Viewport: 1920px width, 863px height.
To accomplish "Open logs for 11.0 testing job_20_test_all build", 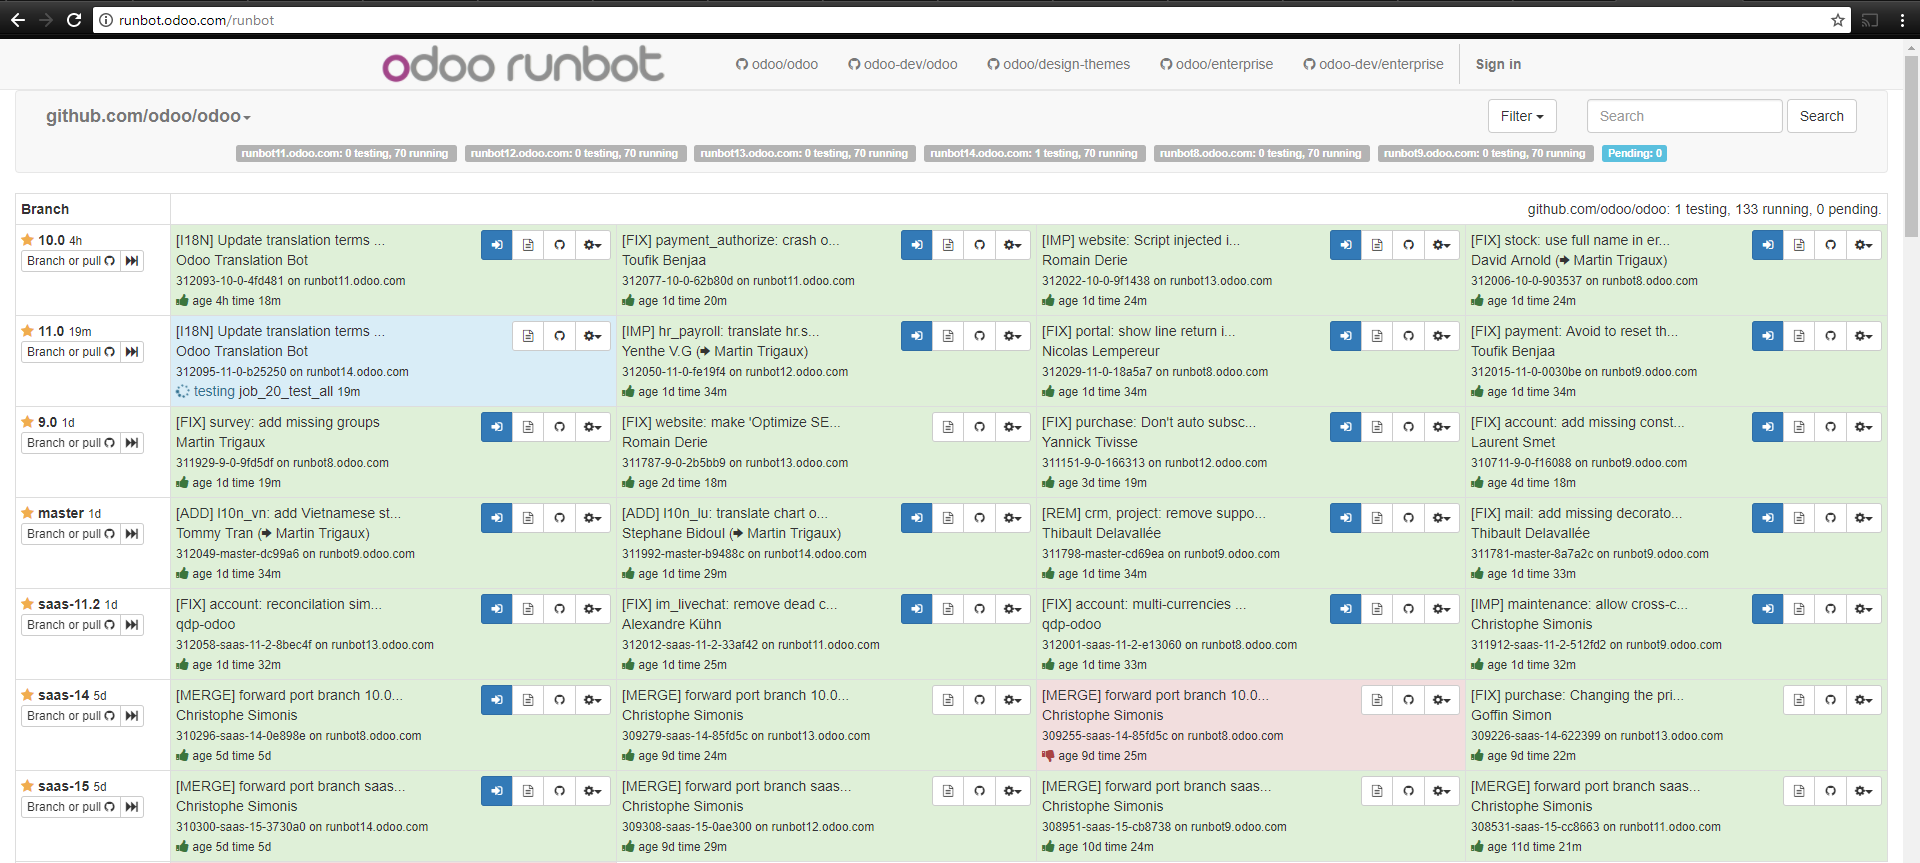I will tap(528, 336).
